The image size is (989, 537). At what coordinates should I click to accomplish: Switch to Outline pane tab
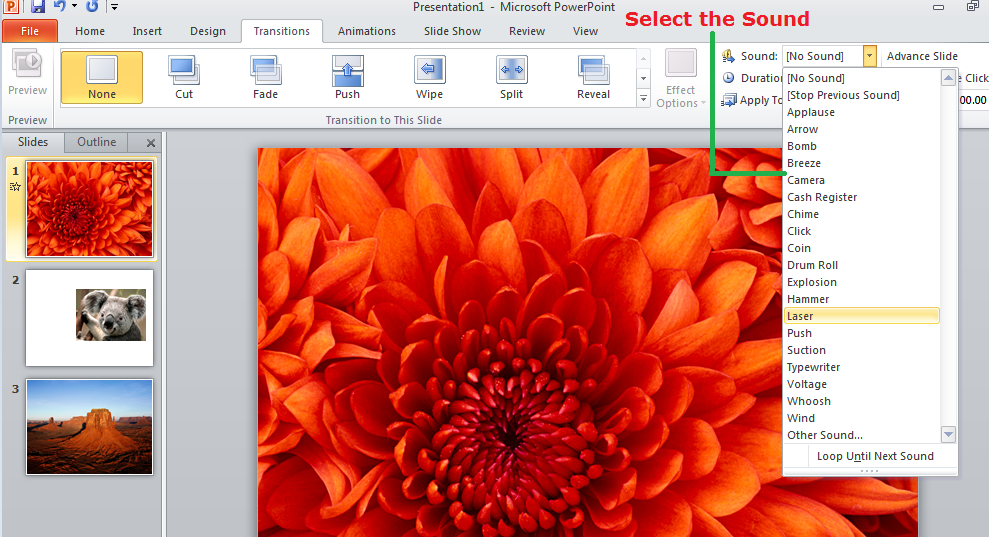pyautogui.click(x=97, y=142)
